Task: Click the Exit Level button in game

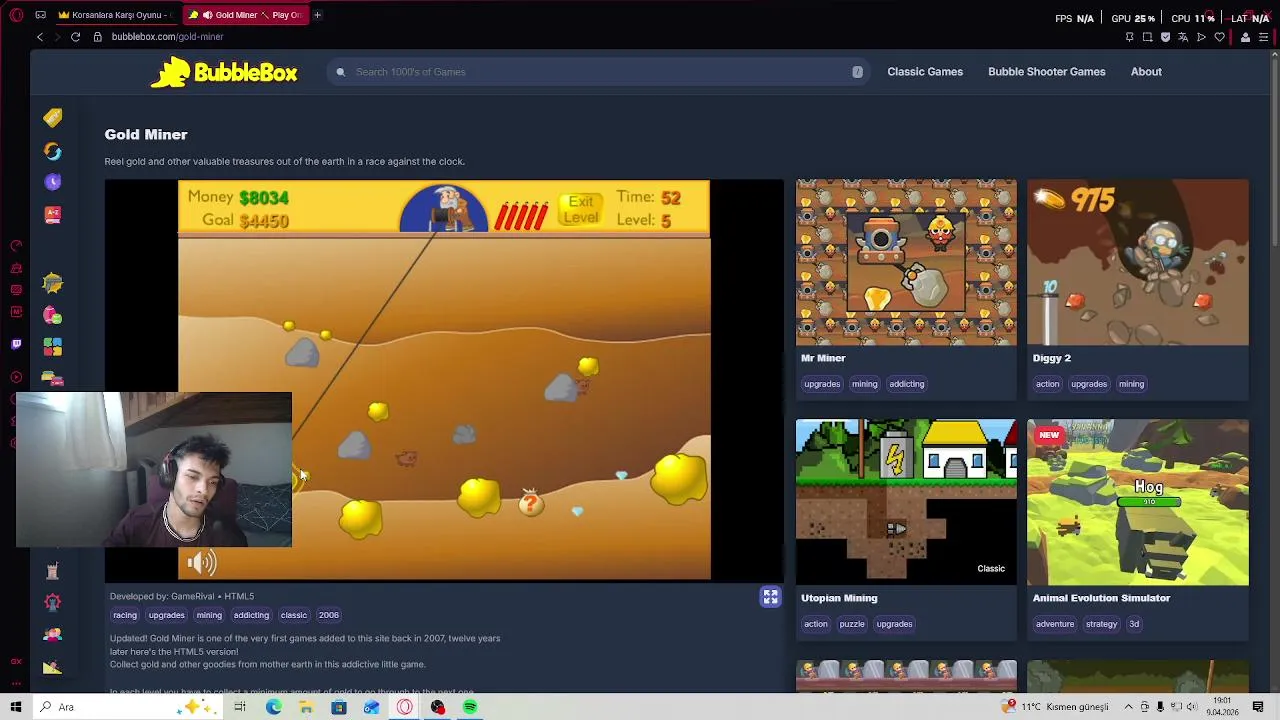Action: click(x=580, y=209)
